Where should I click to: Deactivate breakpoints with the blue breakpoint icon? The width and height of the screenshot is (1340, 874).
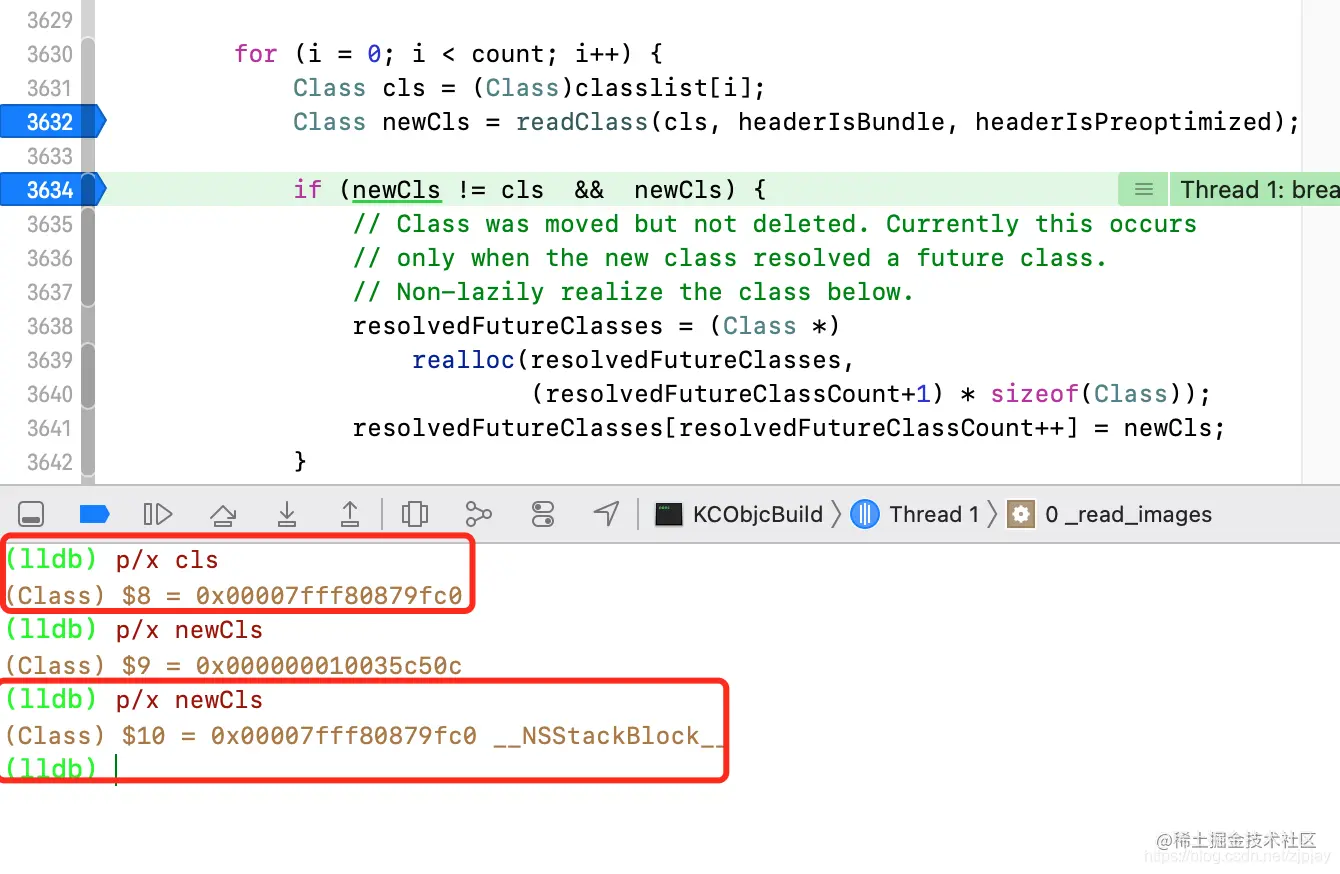94,514
